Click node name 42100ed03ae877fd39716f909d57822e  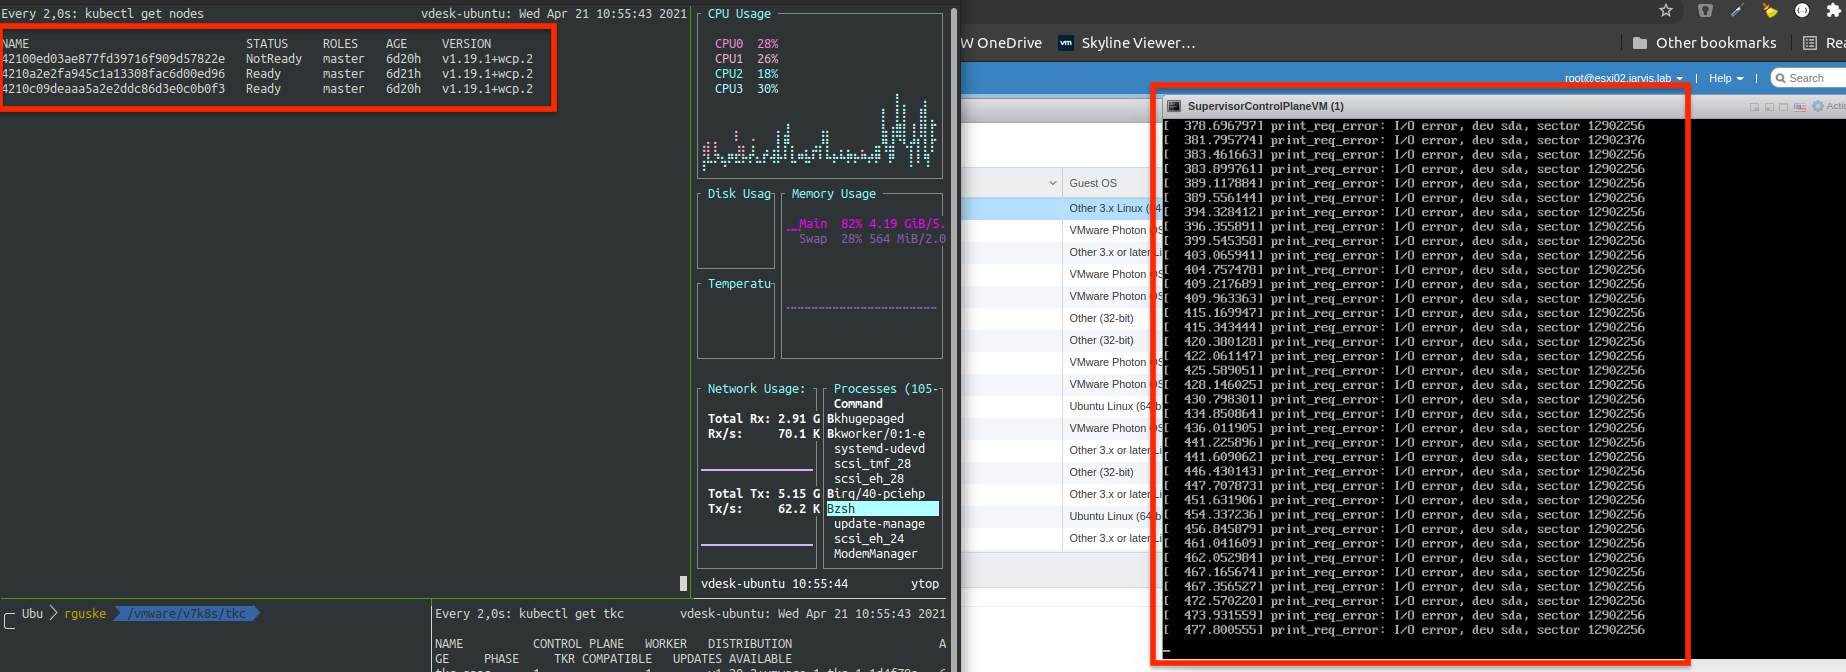tap(113, 59)
